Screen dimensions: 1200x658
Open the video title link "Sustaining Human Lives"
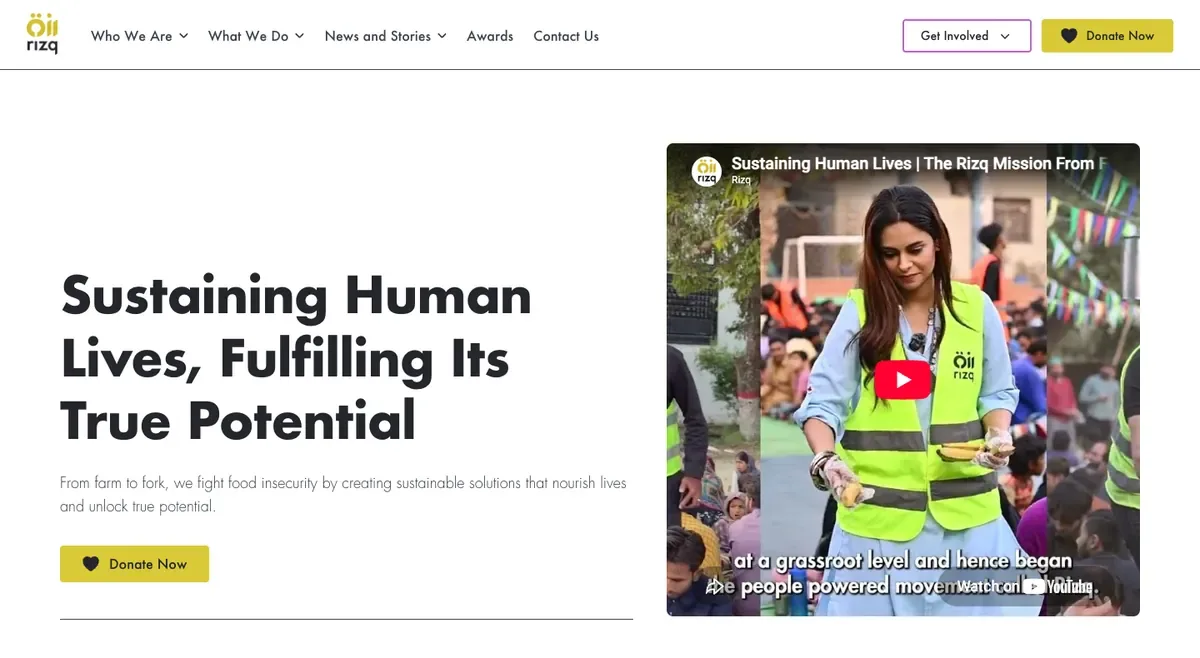click(920, 163)
